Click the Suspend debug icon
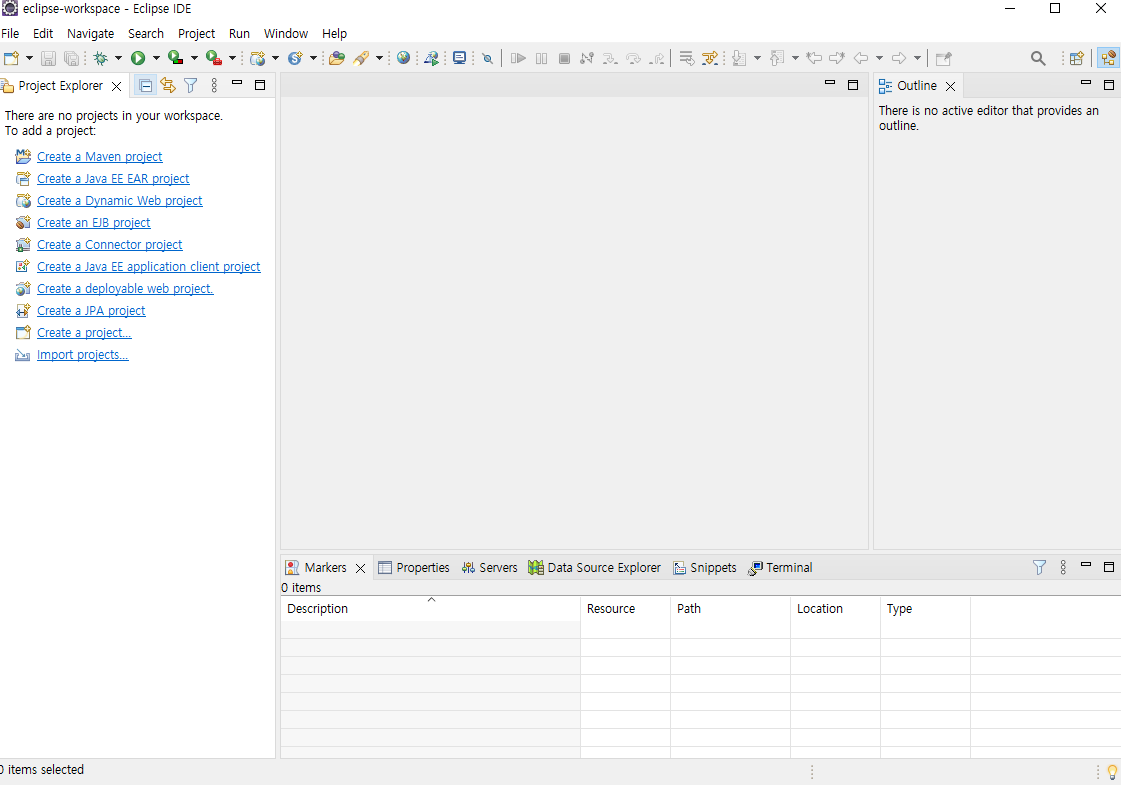This screenshot has width=1121, height=785. coord(542,58)
